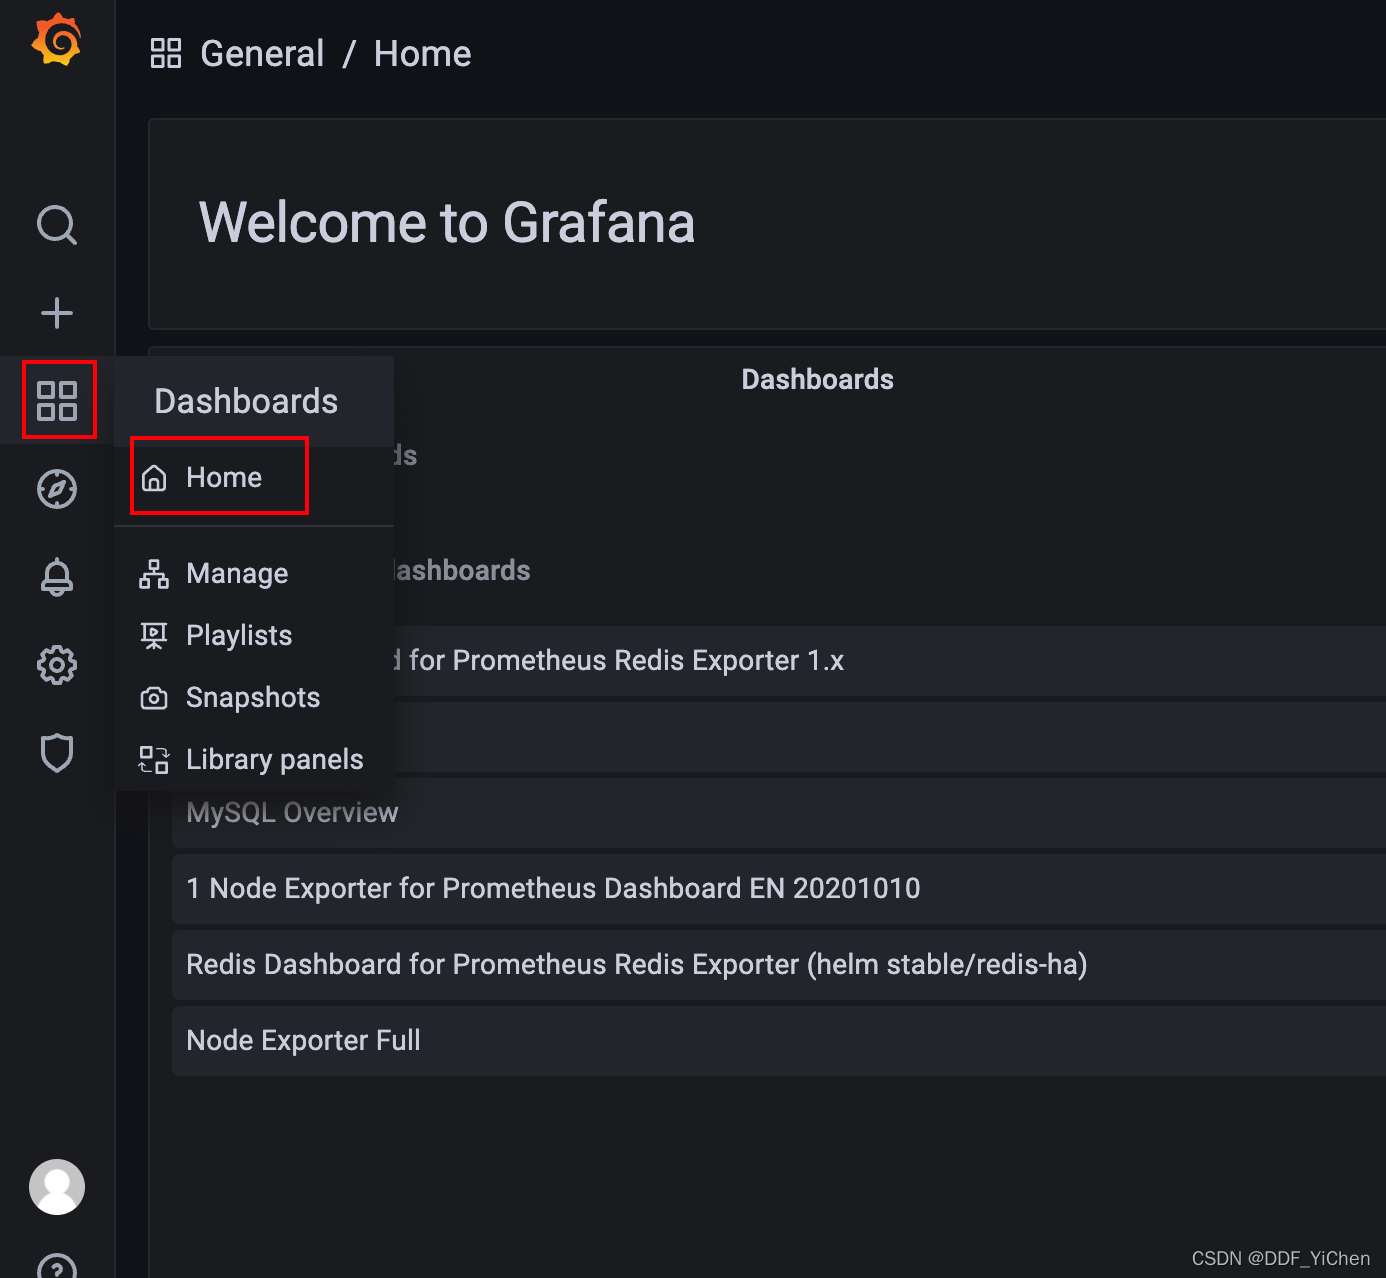This screenshot has height=1278, width=1386.
Task: Click the presentation icon beside Playlists
Action: (154, 636)
